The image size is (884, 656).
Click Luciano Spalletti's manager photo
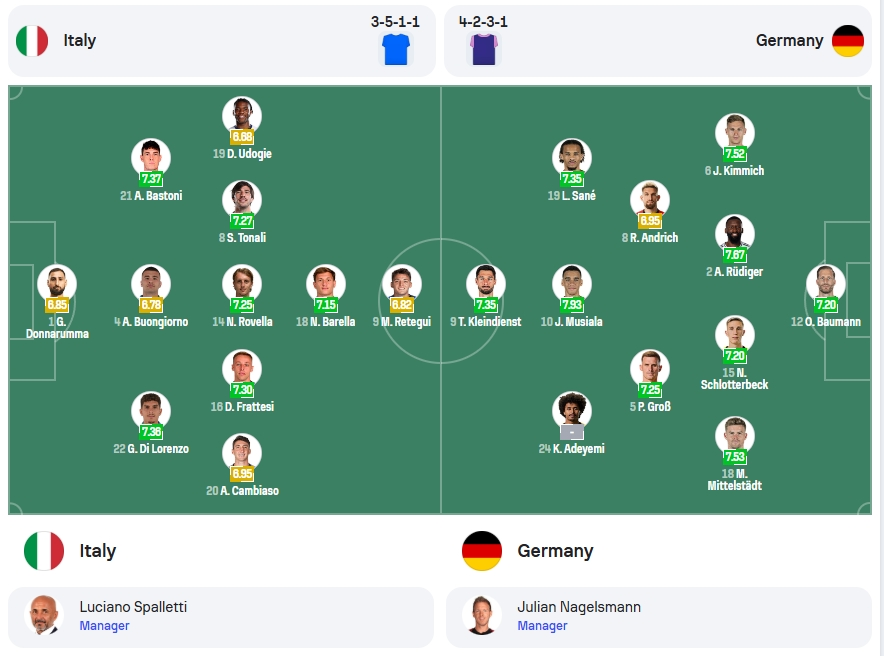coord(43,615)
